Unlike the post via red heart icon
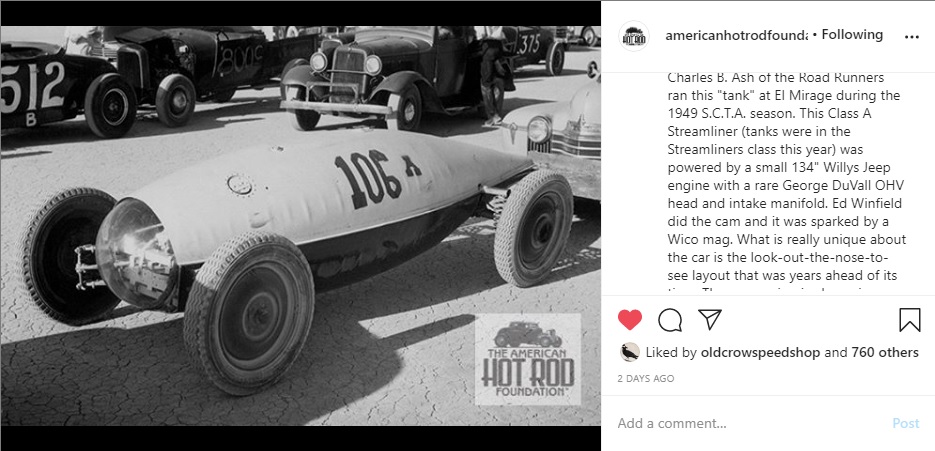The image size is (935, 451). point(630,320)
